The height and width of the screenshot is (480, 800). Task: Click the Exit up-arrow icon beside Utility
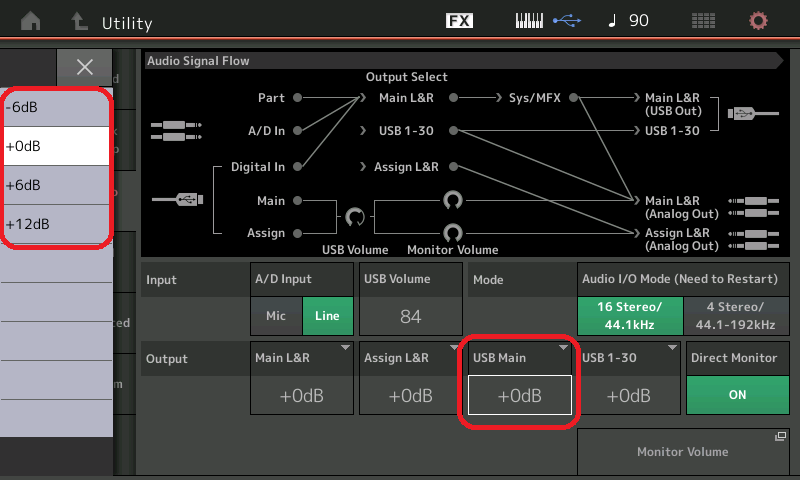tap(78, 21)
